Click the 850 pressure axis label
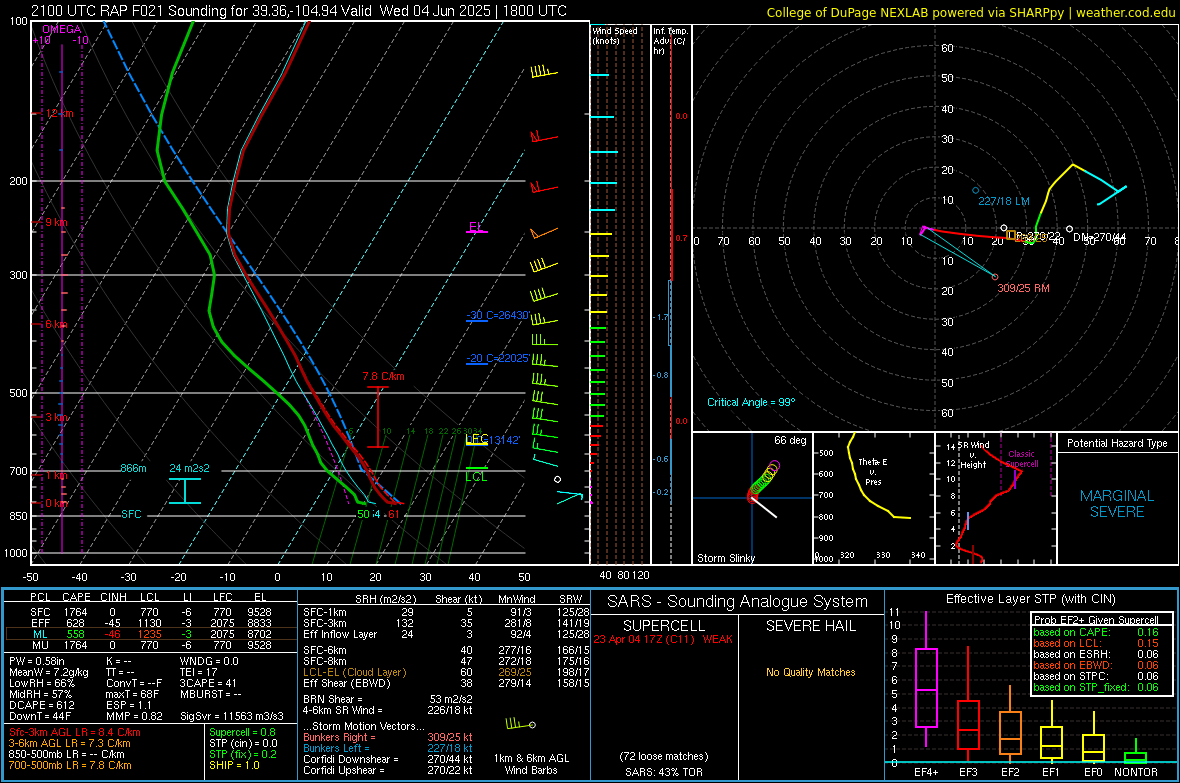This screenshot has width=1180, height=783. tap(18, 516)
